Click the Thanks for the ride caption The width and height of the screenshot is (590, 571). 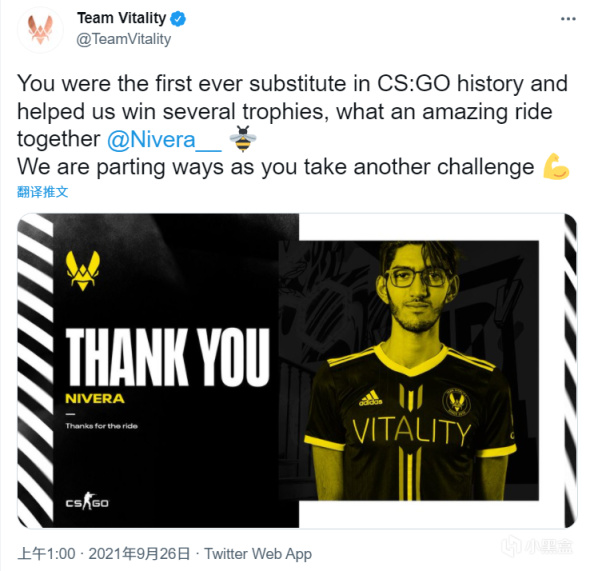click(x=102, y=426)
